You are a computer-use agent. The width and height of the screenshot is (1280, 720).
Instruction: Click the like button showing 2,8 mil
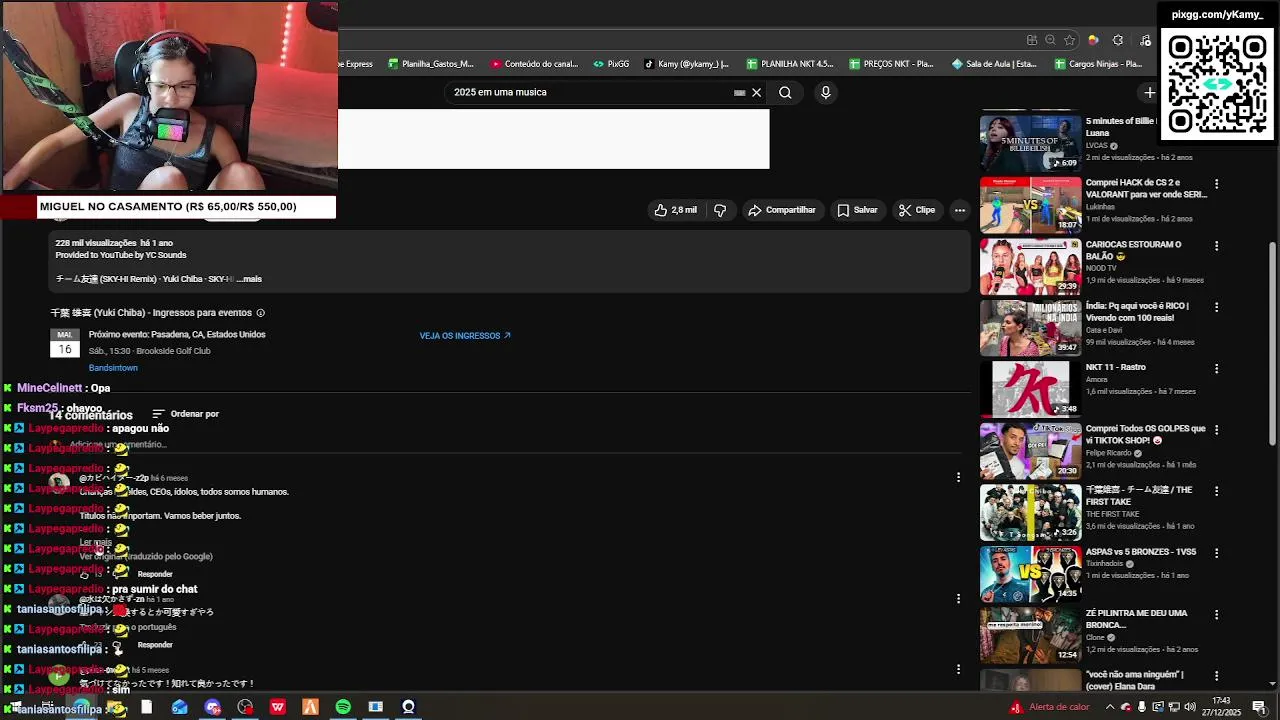(x=676, y=210)
